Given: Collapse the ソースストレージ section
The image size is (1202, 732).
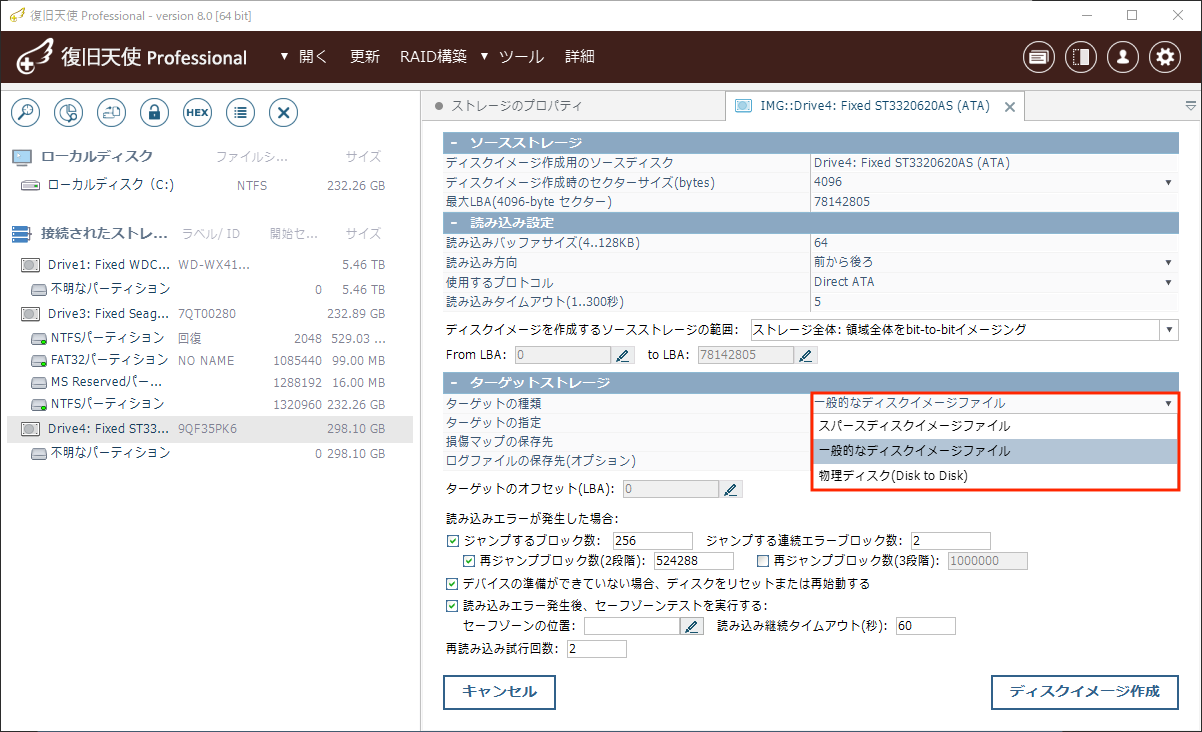Looking at the screenshot, I should pos(453,143).
